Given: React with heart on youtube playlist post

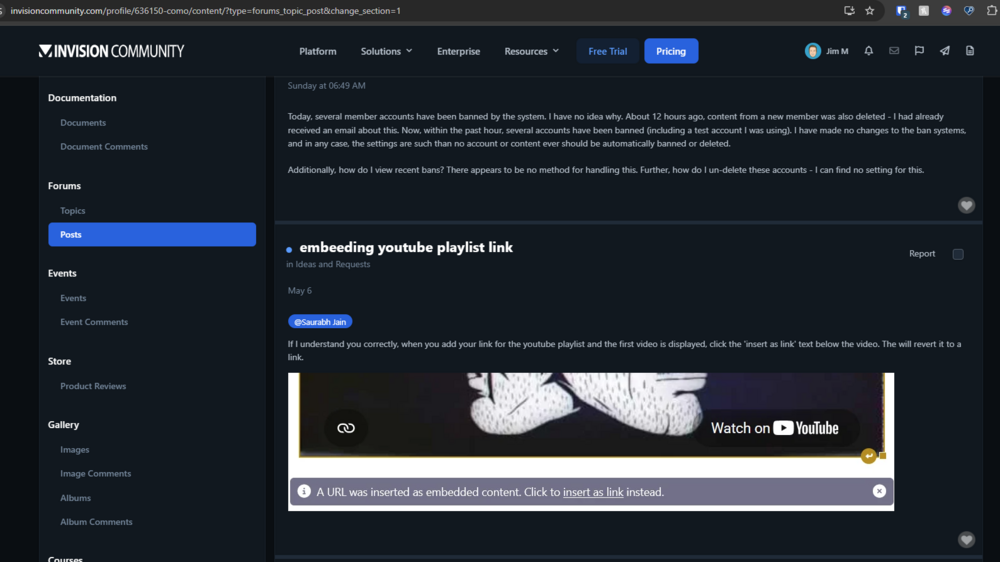Looking at the screenshot, I should 966,540.
